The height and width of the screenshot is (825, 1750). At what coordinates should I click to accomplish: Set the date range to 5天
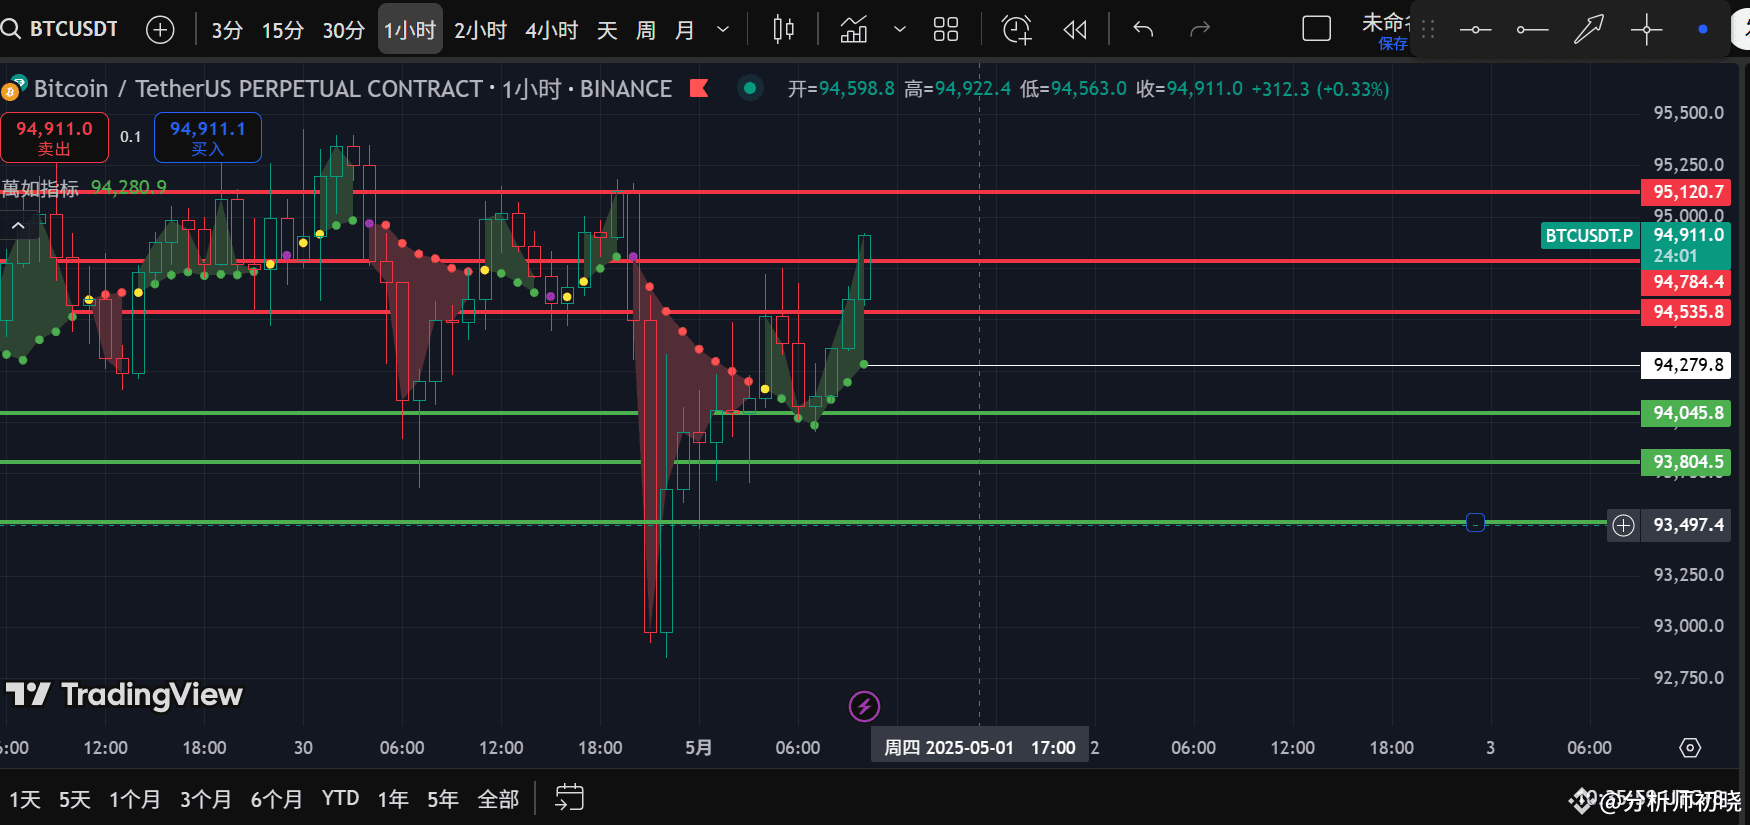click(74, 799)
